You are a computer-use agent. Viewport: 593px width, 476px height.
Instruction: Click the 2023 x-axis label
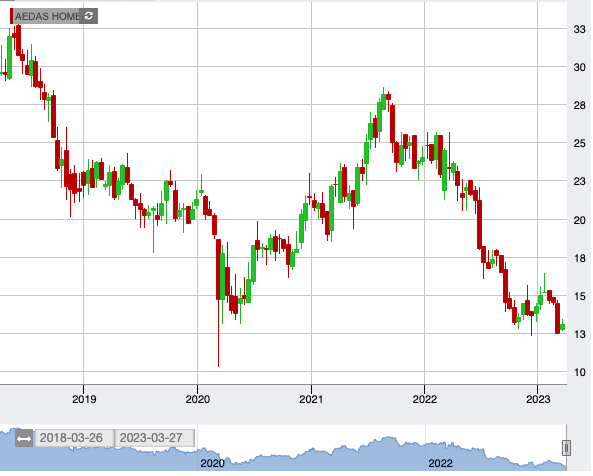click(538, 399)
